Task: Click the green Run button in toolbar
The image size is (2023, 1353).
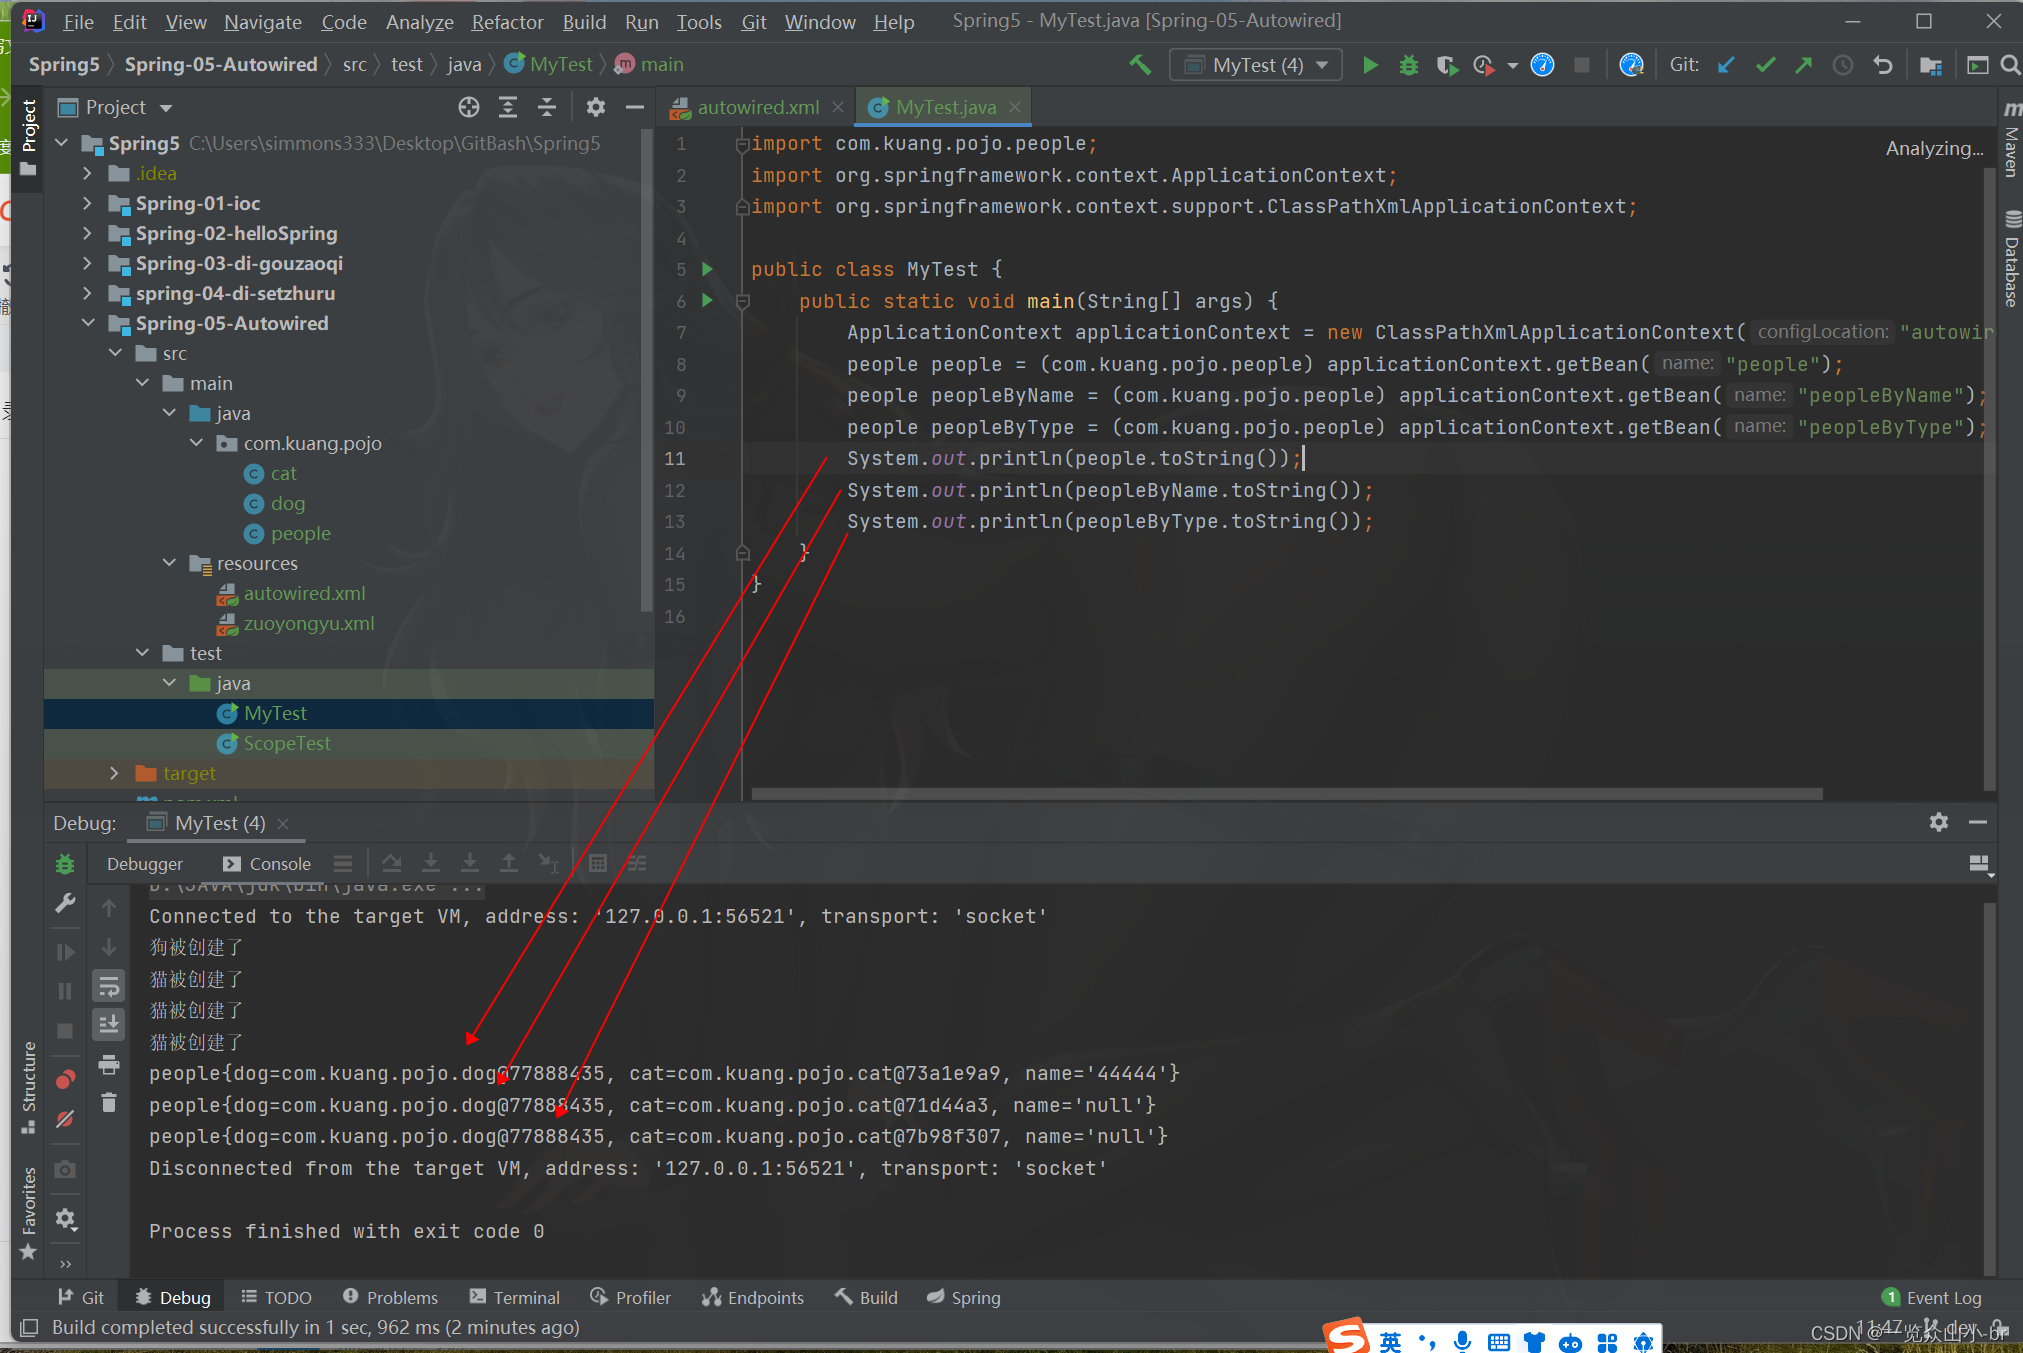Action: click(1370, 65)
